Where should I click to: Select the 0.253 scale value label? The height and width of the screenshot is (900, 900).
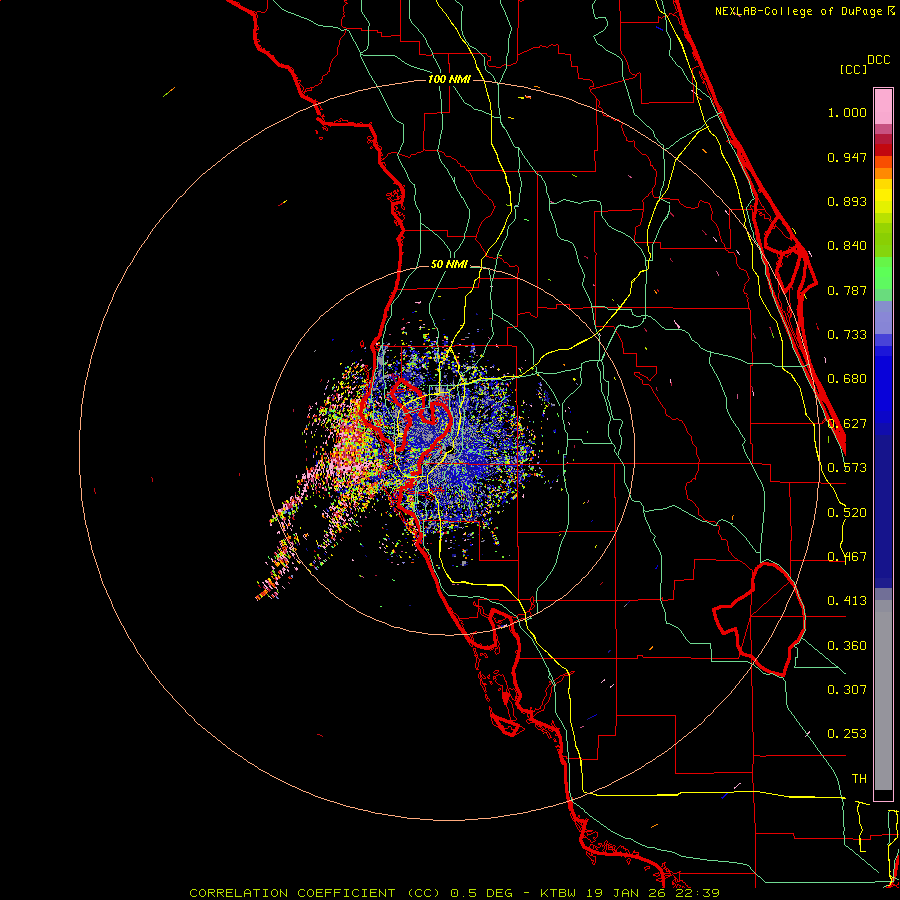click(x=847, y=734)
